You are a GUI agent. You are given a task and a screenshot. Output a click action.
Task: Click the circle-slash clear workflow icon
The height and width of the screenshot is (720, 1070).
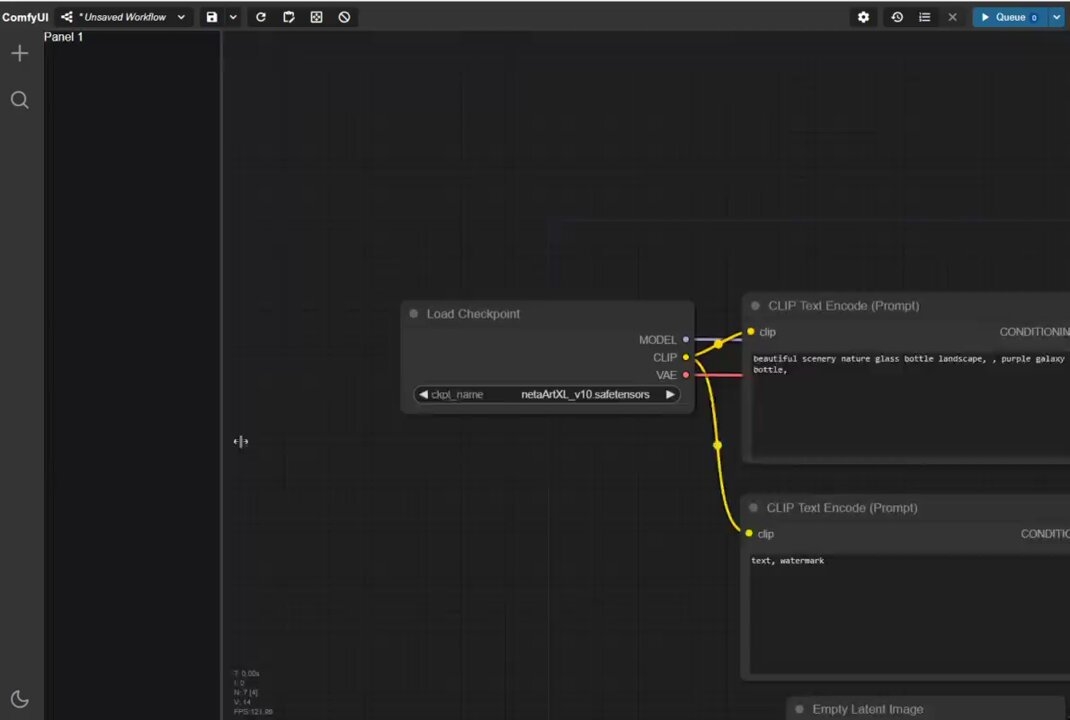point(344,17)
